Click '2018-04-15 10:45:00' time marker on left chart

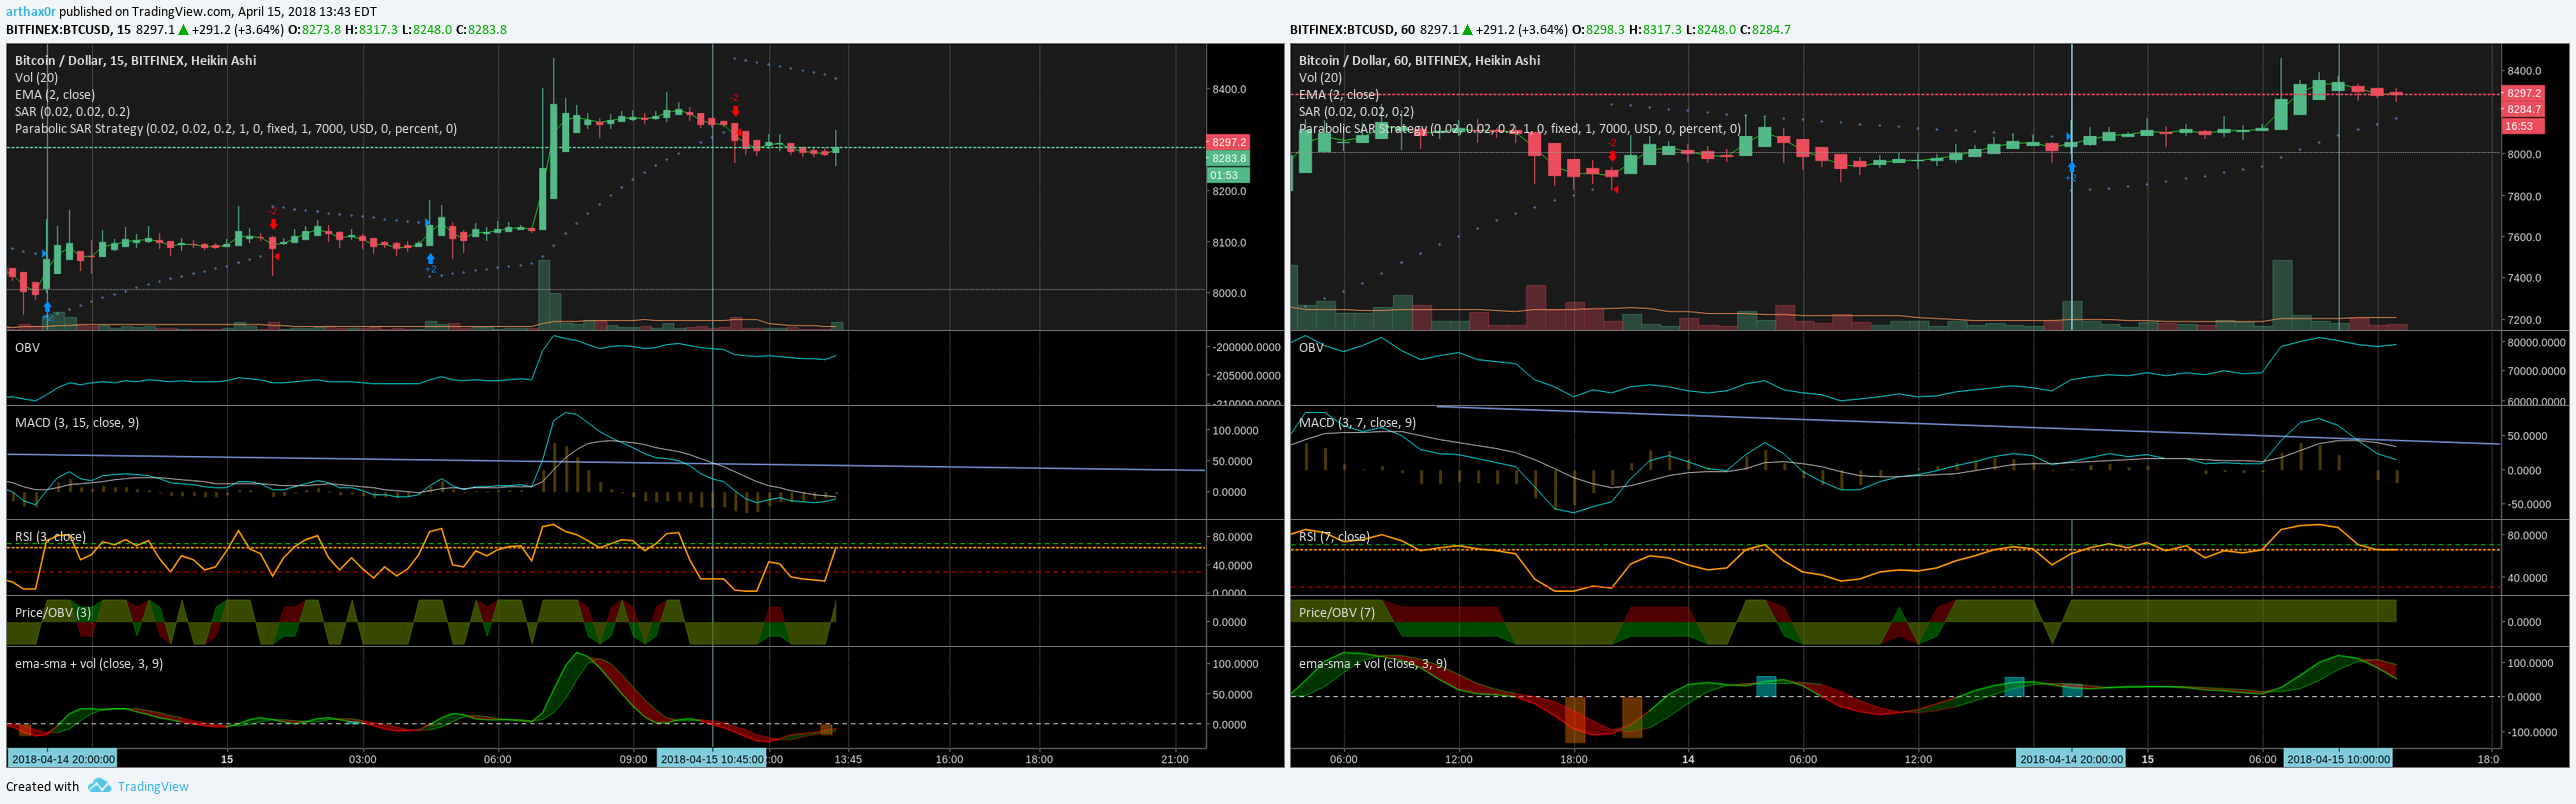tap(711, 759)
